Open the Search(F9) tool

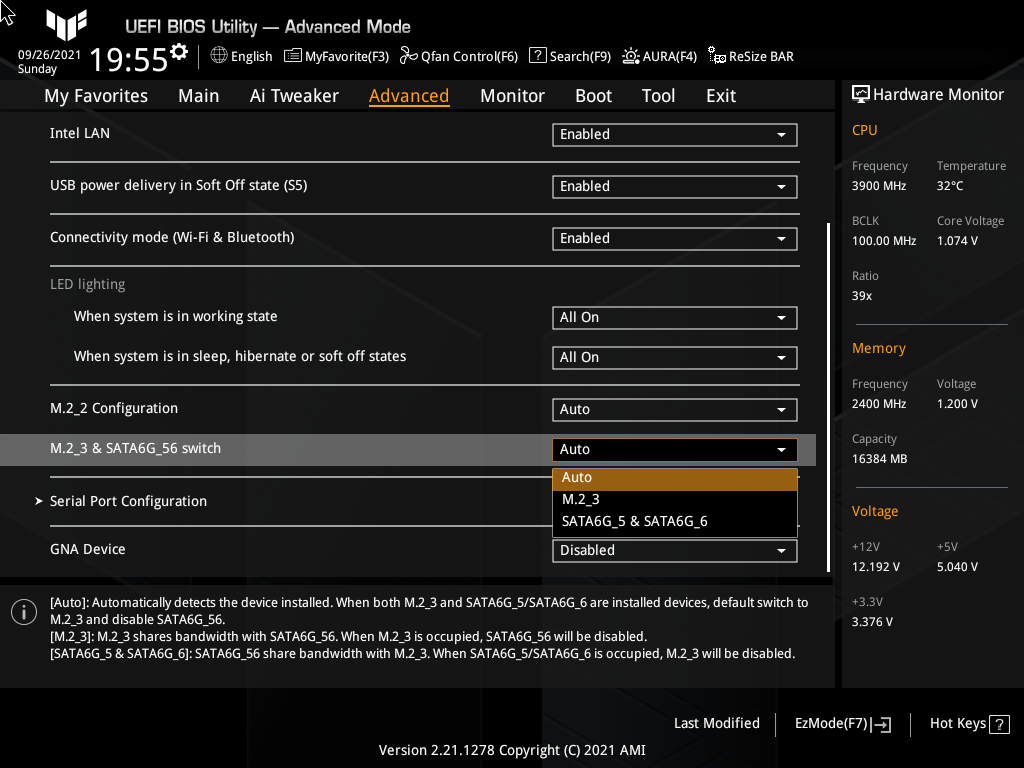click(569, 56)
